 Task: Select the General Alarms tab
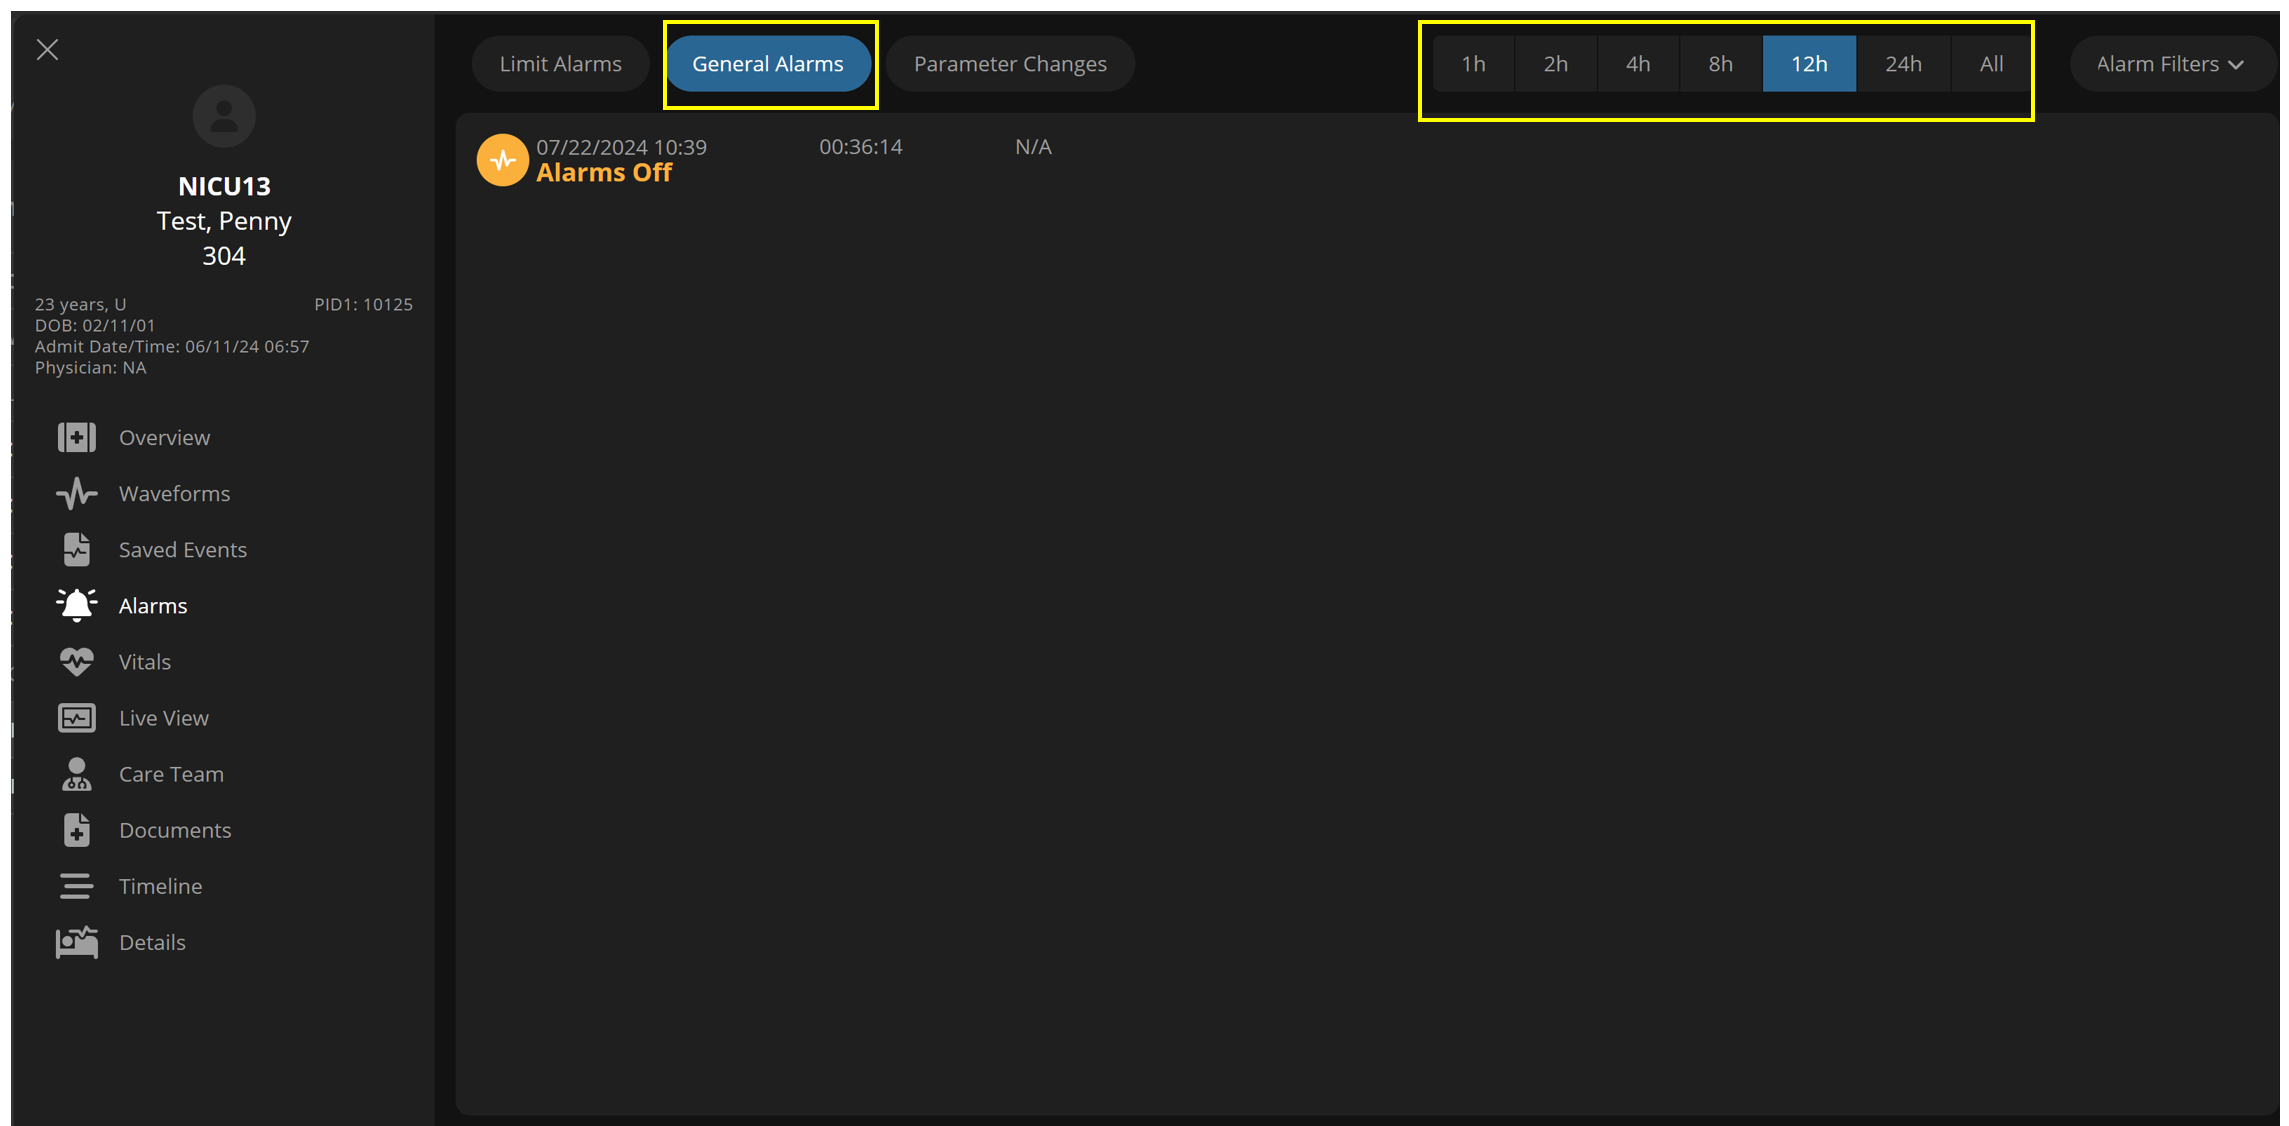click(x=768, y=64)
